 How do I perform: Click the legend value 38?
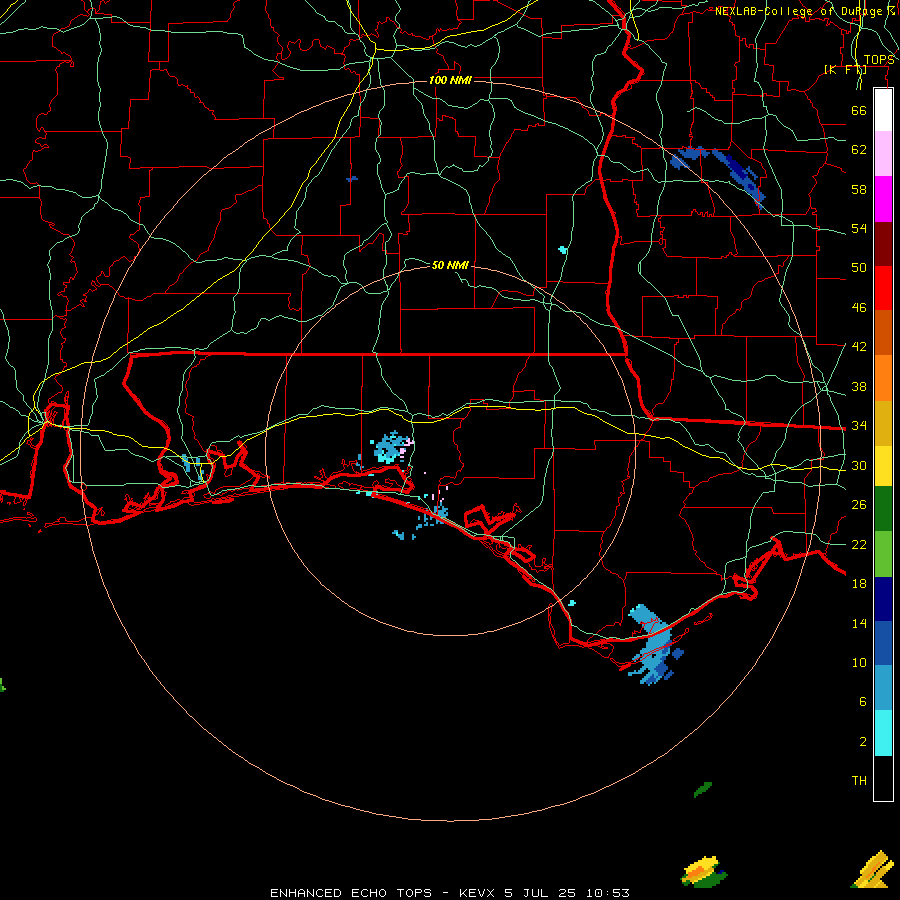coord(859,386)
